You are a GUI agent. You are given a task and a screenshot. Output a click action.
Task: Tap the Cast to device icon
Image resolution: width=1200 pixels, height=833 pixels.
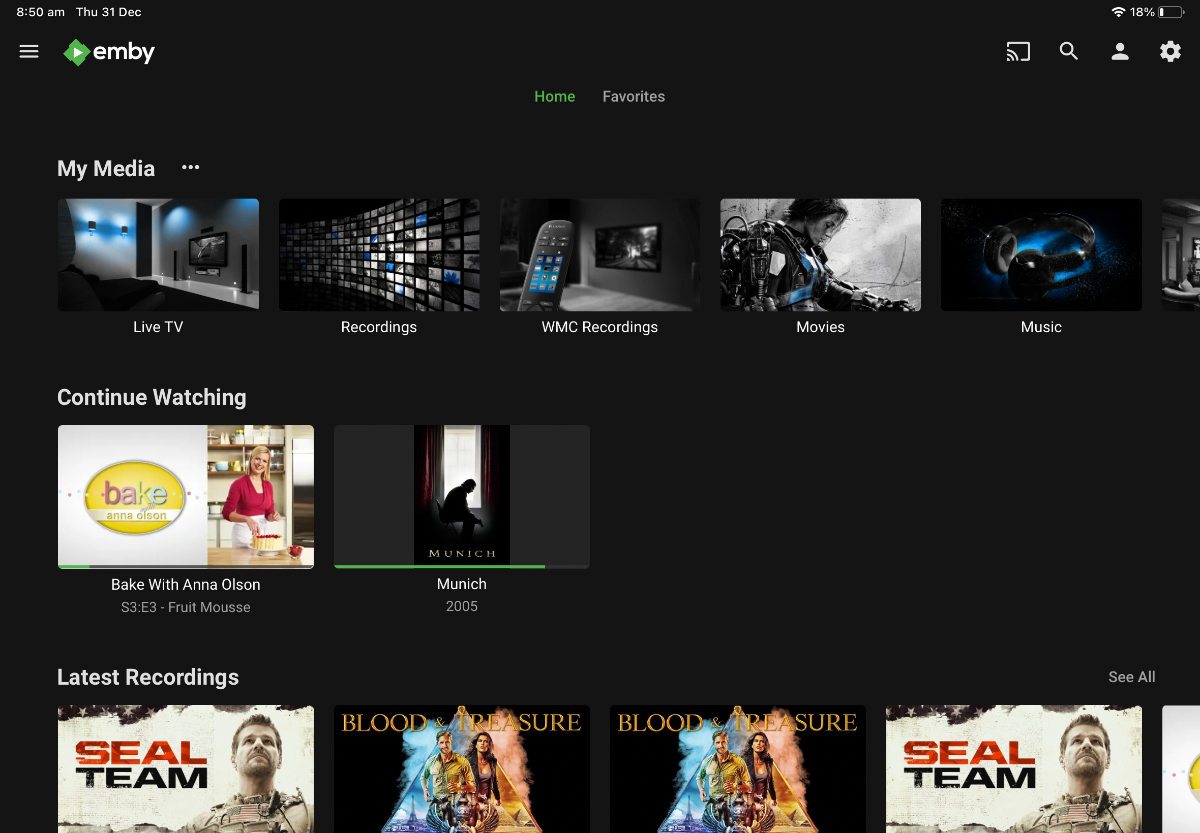point(1018,52)
